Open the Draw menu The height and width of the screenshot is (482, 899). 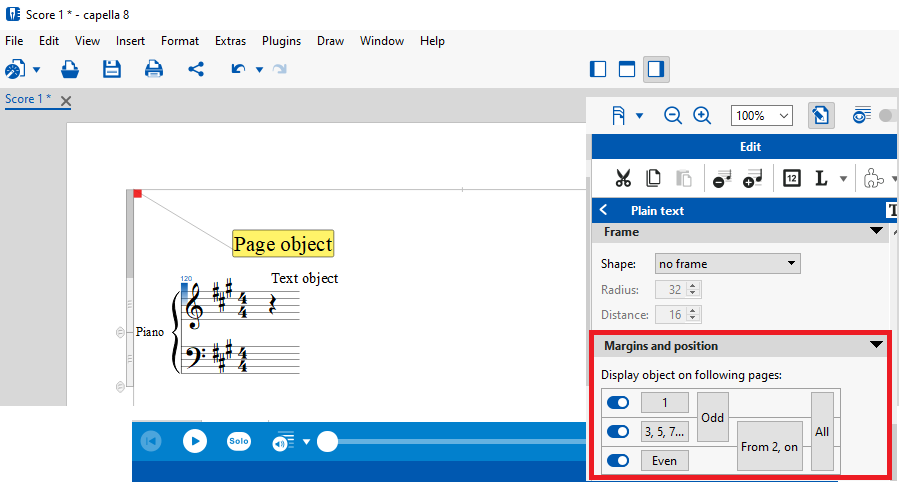pos(330,41)
